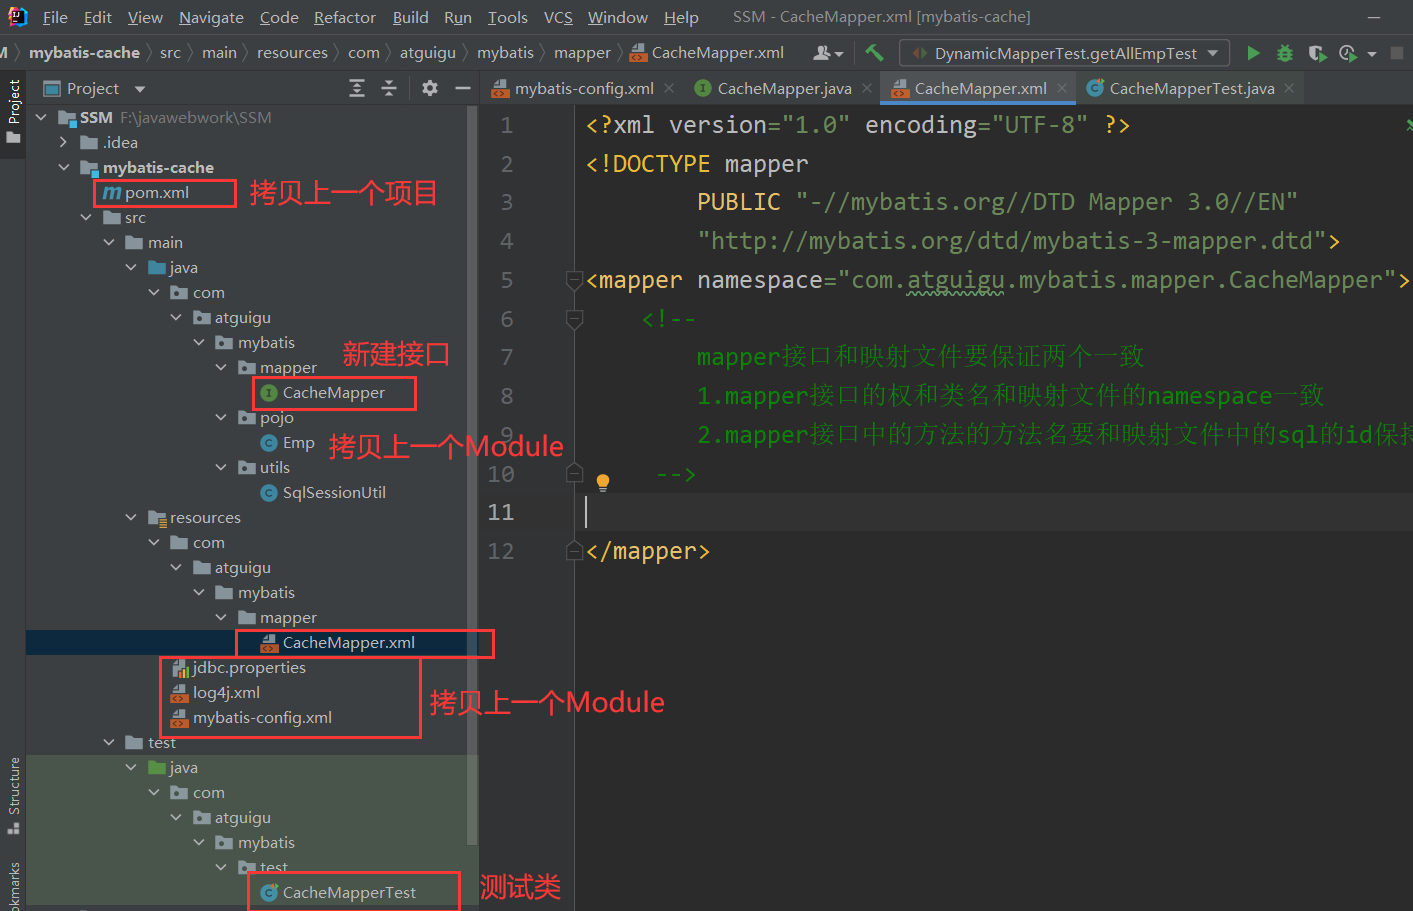This screenshot has height=911, width=1413.
Task: Expand the .idea folder
Action: tap(64, 143)
